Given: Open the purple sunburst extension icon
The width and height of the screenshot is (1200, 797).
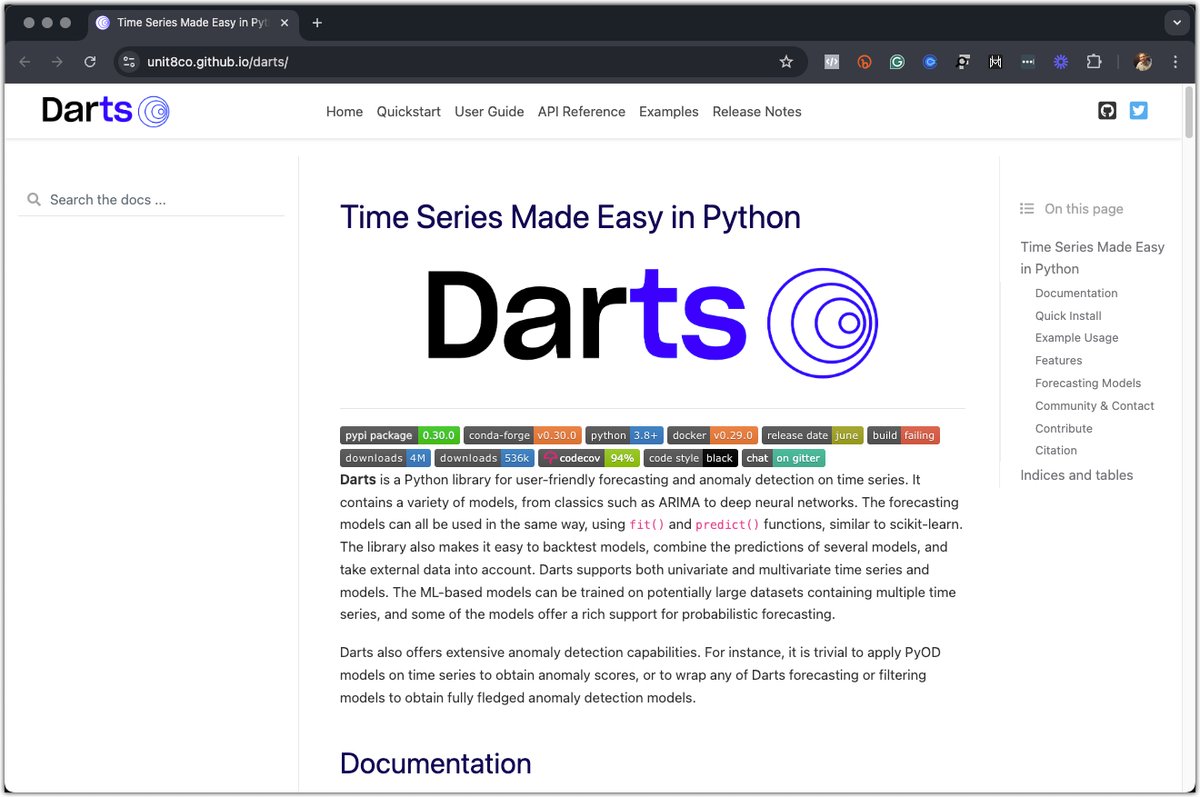Looking at the screenshot, I should pos(1061,62).
